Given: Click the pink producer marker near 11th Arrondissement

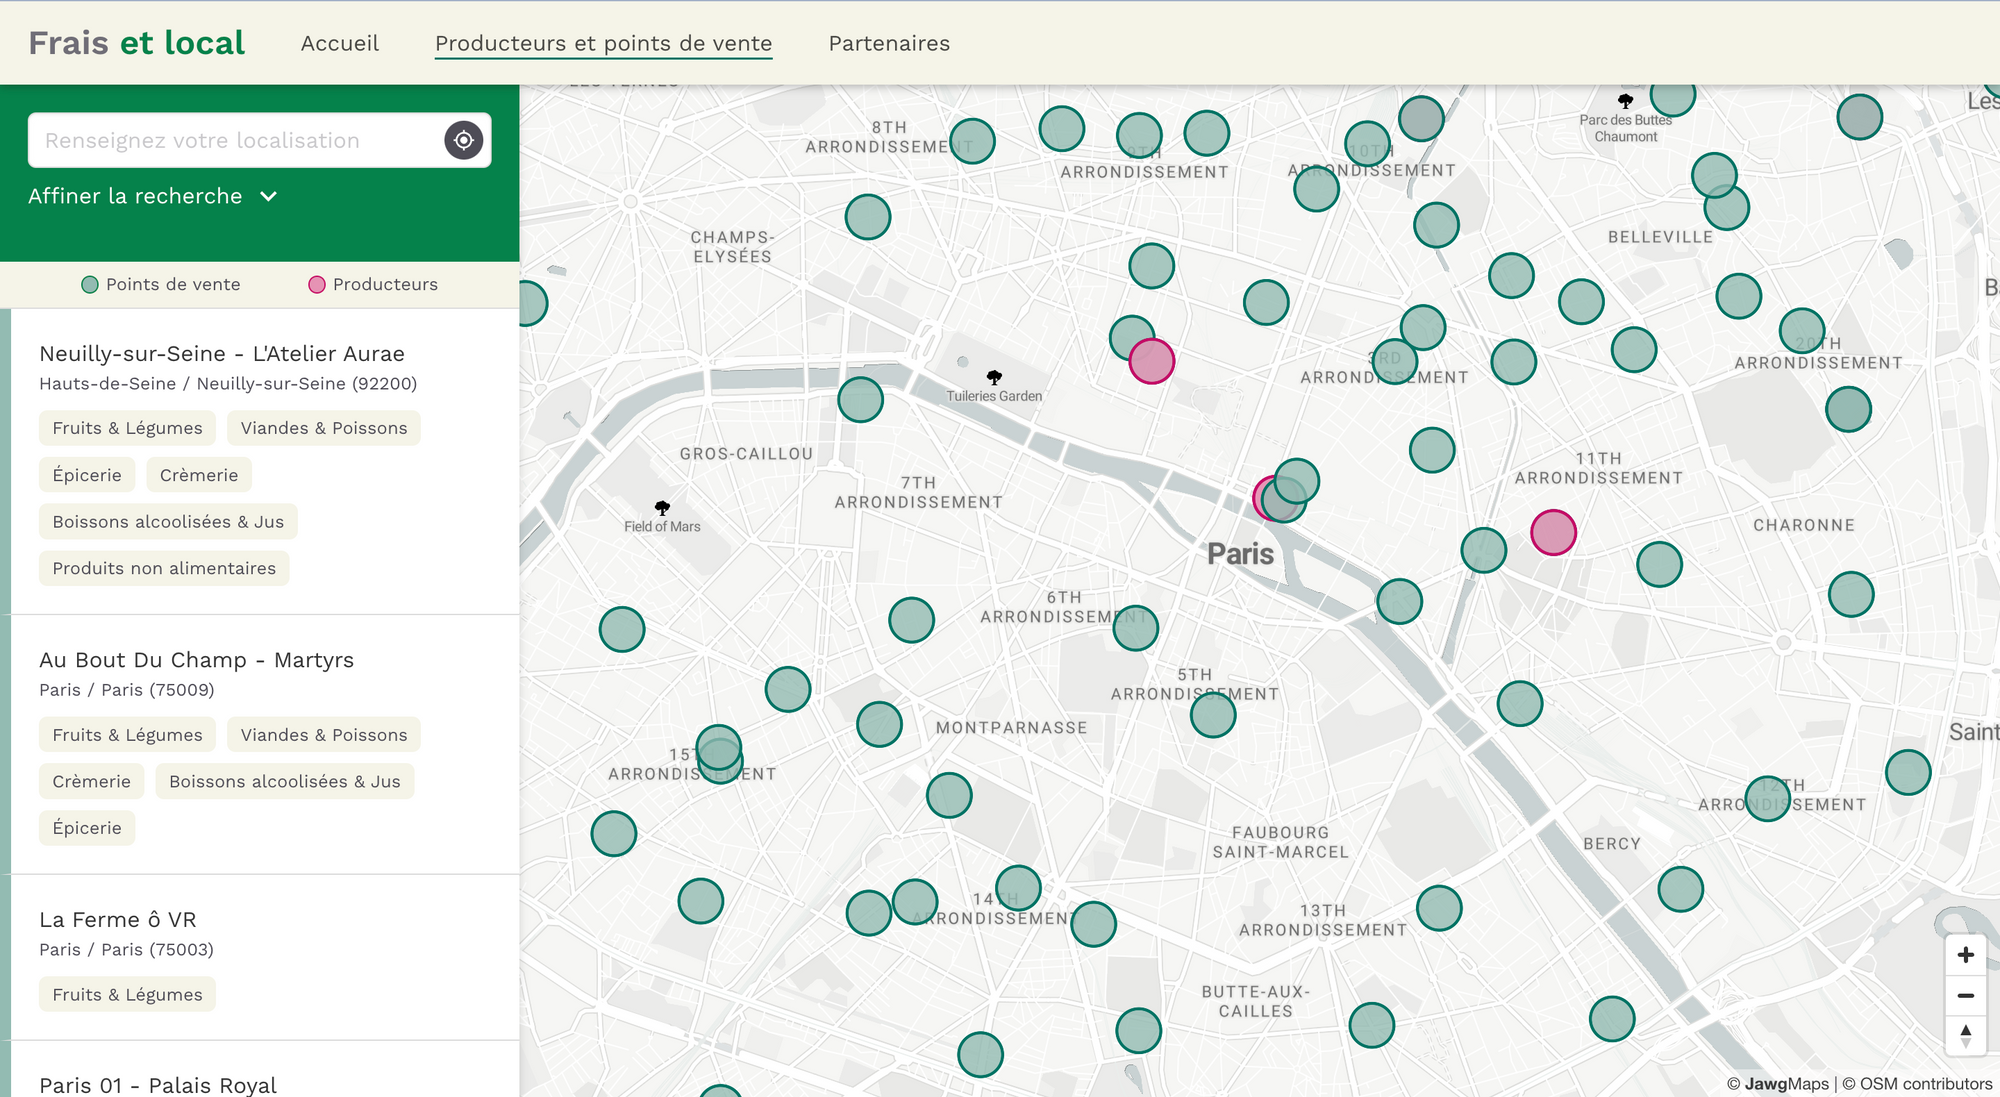Looking at the screenshot, I should [1553, 532].
